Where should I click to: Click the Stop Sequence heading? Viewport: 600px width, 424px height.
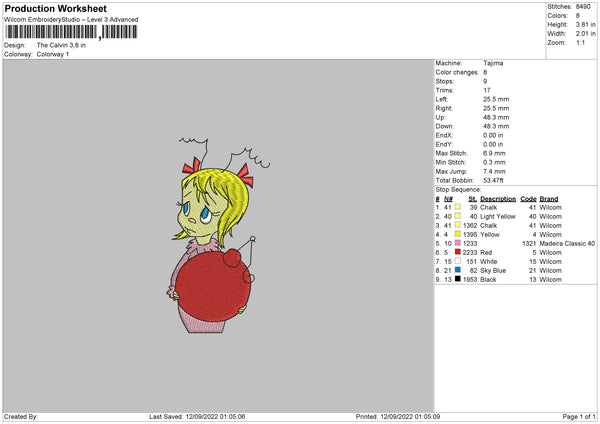coord(458,190)
